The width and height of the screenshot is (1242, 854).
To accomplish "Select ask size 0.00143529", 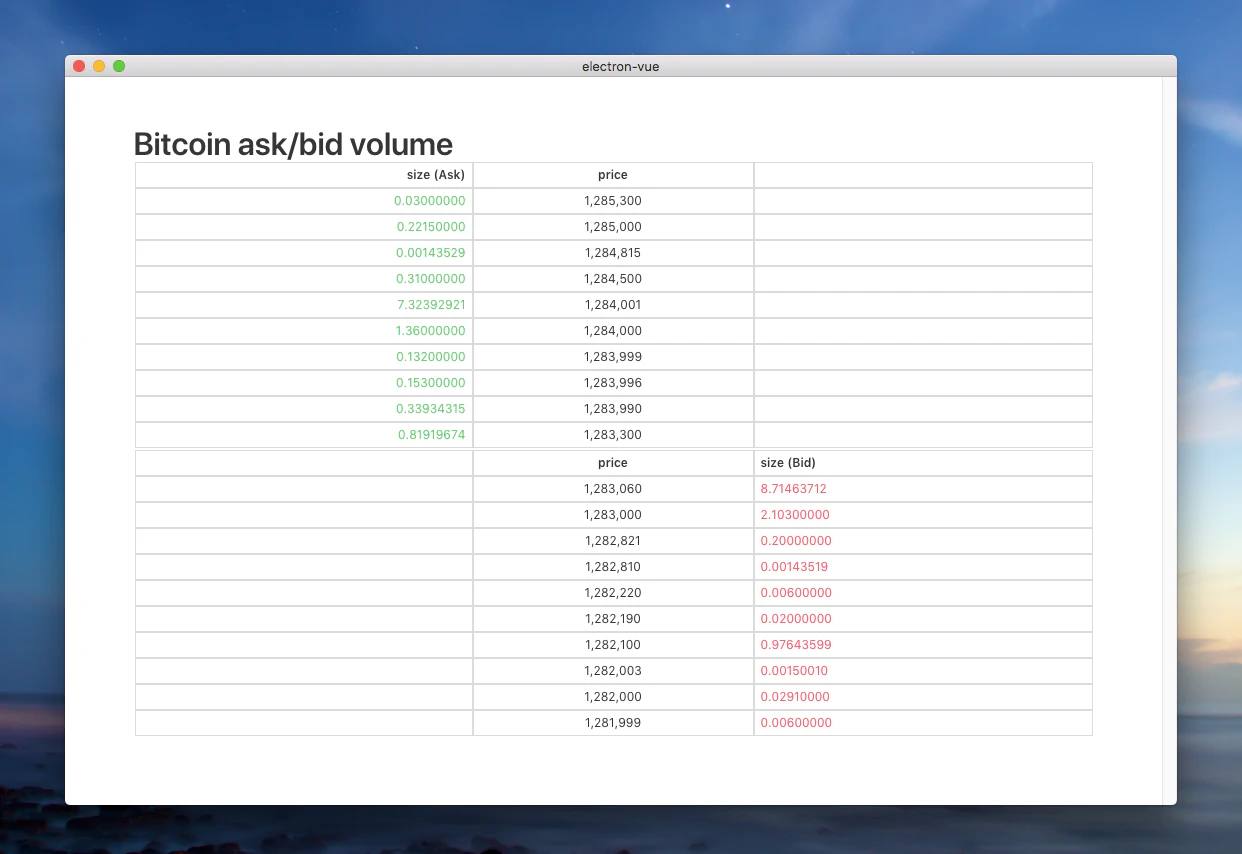I will tap(430, 253).
